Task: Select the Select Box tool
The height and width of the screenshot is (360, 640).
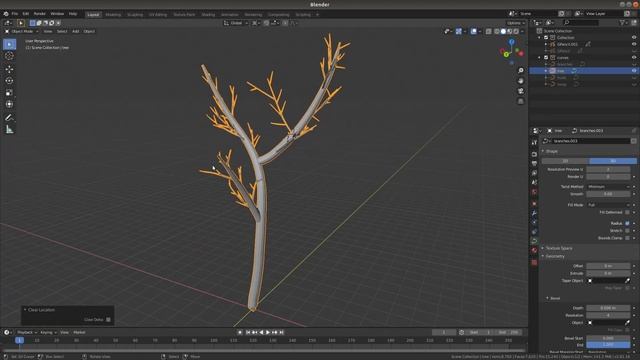Action: click(9, 44)
